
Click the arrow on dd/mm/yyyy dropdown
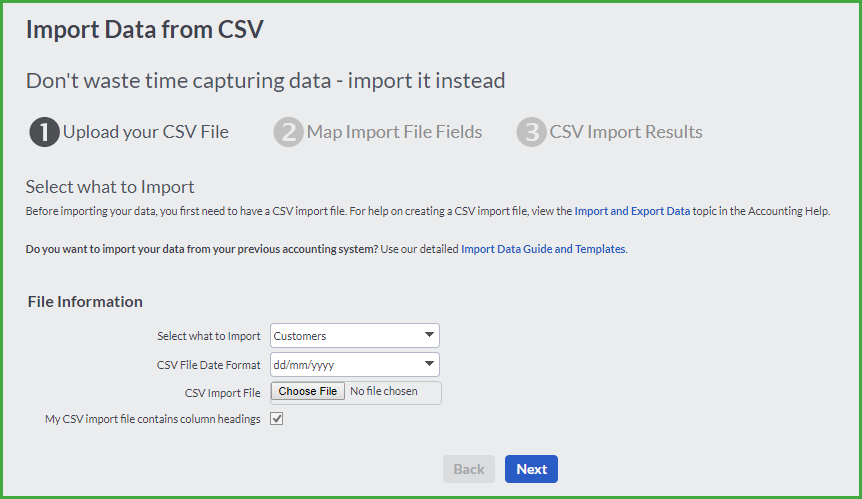(429, 363)
